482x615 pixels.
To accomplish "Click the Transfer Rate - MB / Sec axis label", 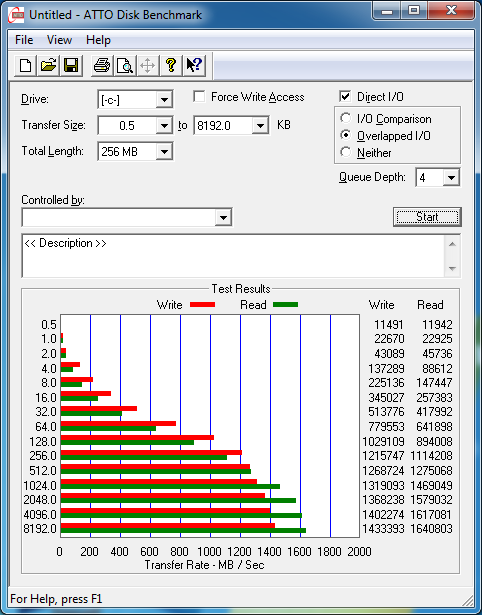I will [204, 565].
